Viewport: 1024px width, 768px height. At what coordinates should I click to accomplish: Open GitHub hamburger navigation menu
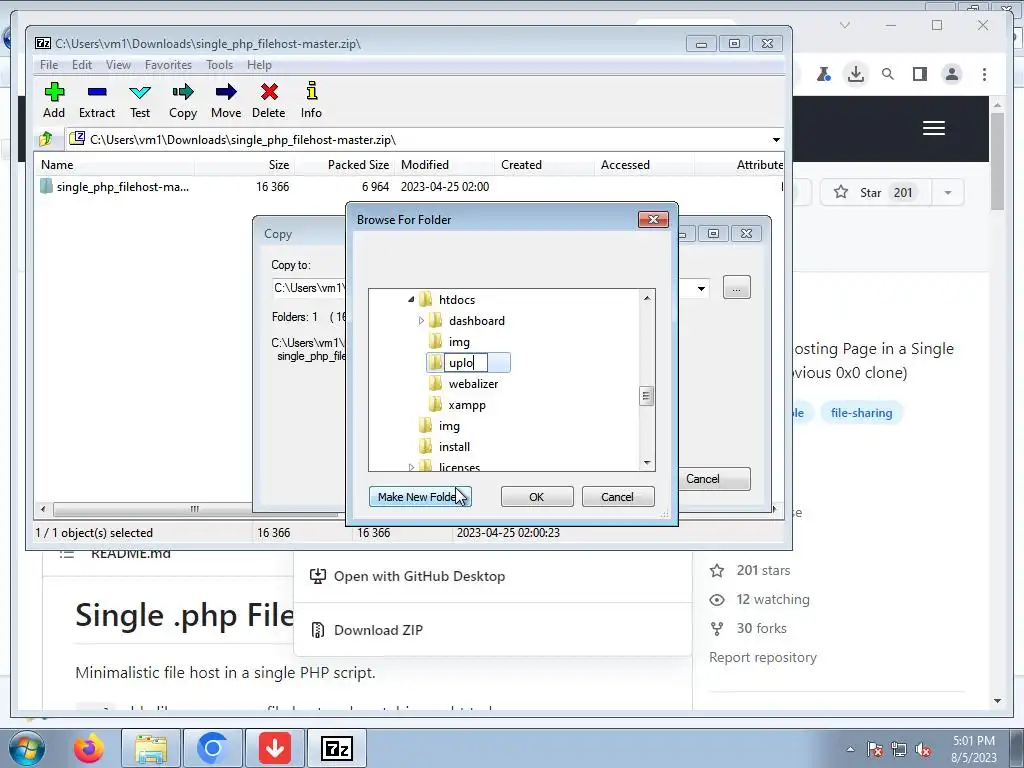[x=934, y=128]
